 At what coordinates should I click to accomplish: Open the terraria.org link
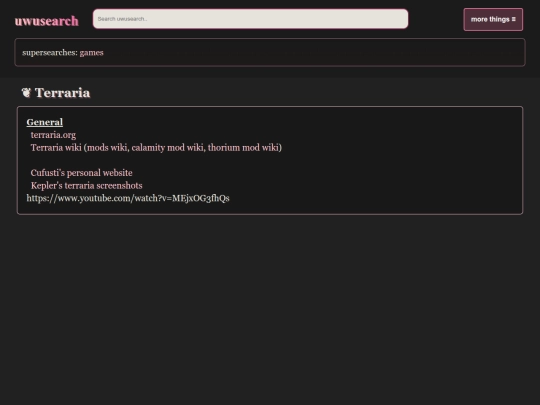pyautogui.click(x=53, y=135)
